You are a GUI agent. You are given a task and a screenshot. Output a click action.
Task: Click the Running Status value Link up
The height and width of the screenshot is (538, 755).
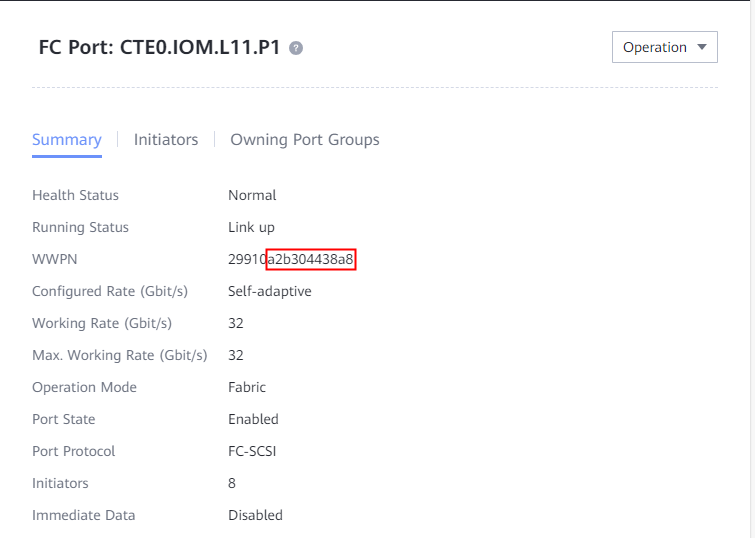tap(251, 227)
